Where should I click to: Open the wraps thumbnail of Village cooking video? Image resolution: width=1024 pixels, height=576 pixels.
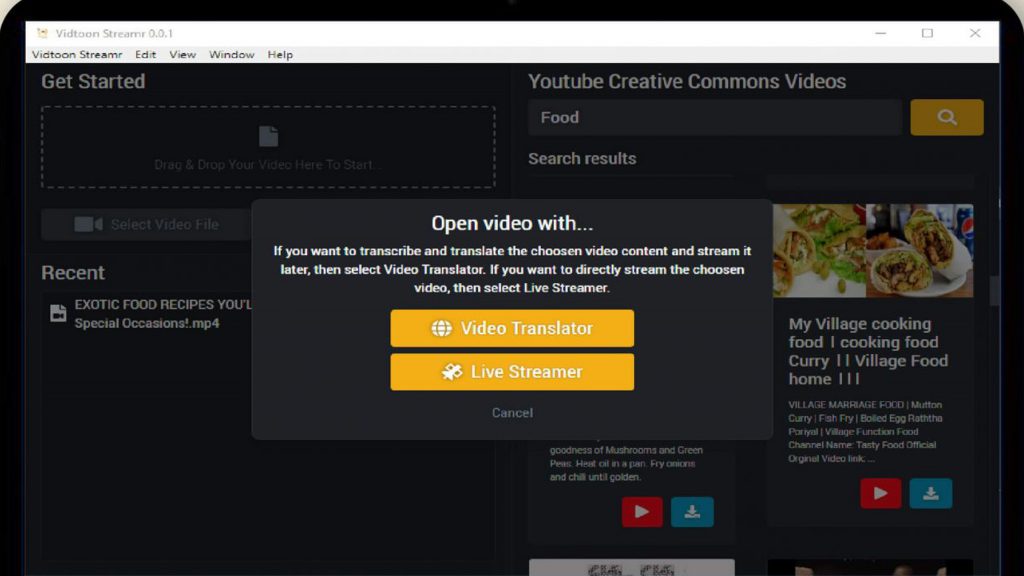pyautogui.click(x=873, y=251)
